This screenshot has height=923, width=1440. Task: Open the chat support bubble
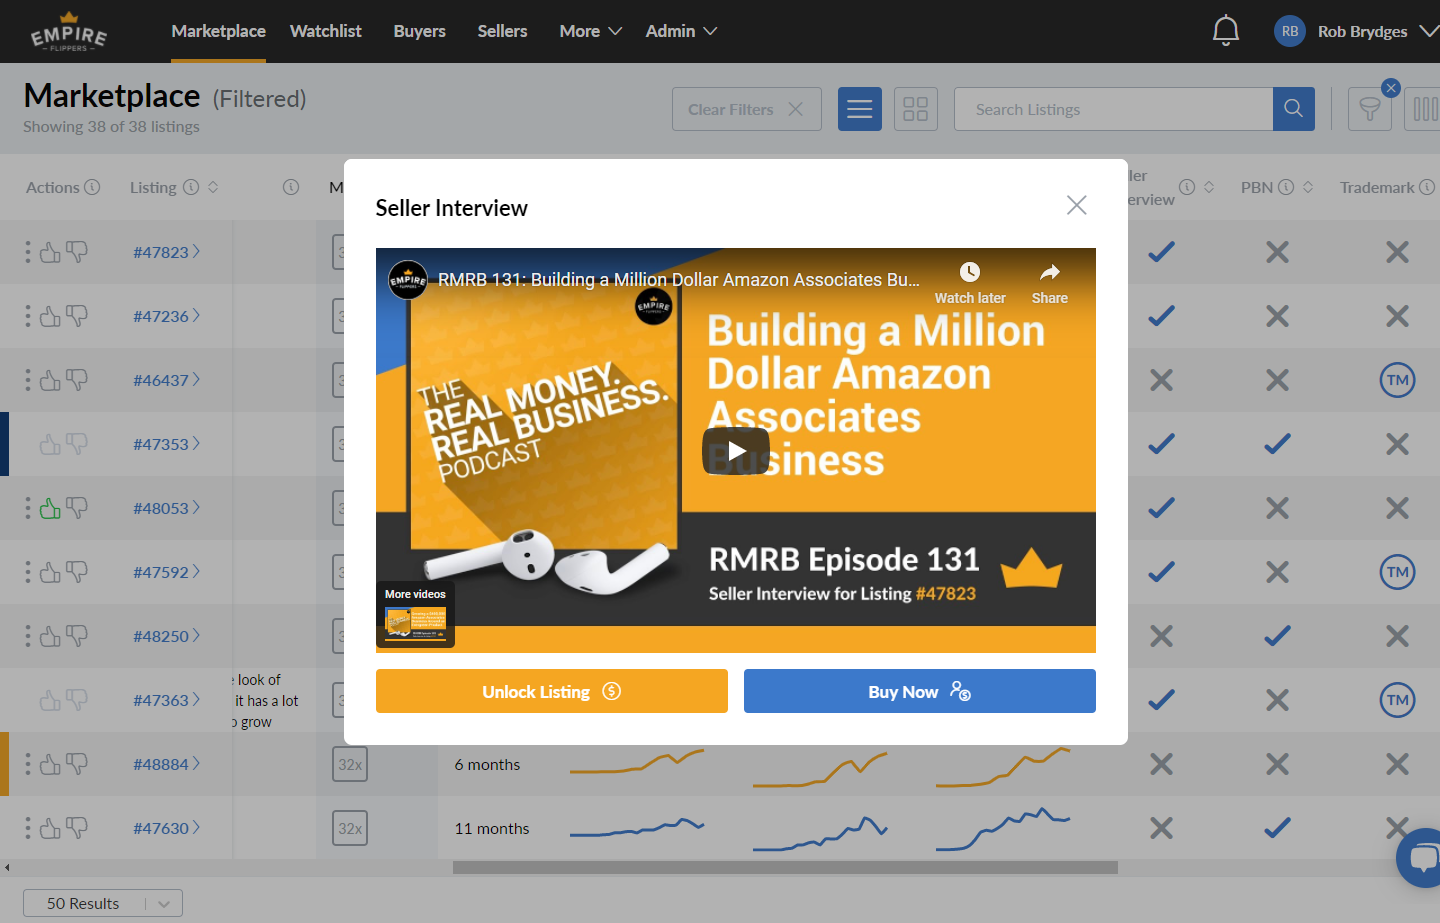(1421, 857)
